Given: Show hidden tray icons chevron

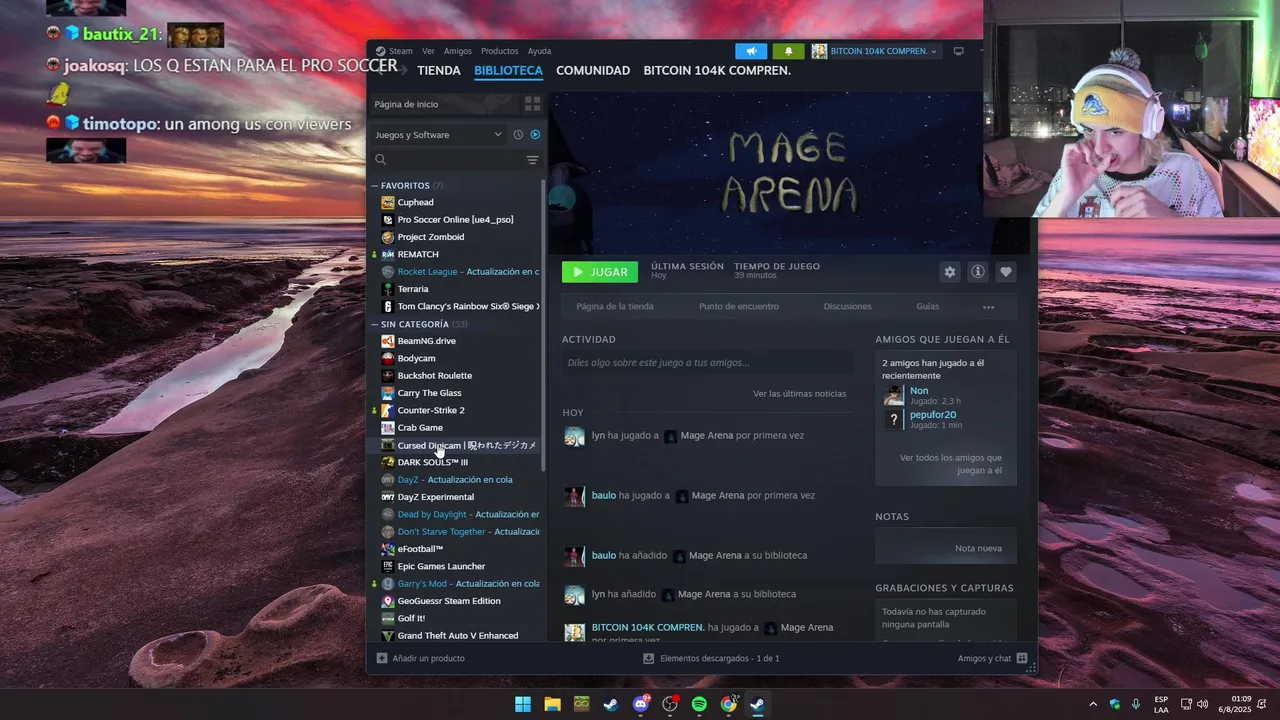Looking at the screenshot, I should [1092, 704].
